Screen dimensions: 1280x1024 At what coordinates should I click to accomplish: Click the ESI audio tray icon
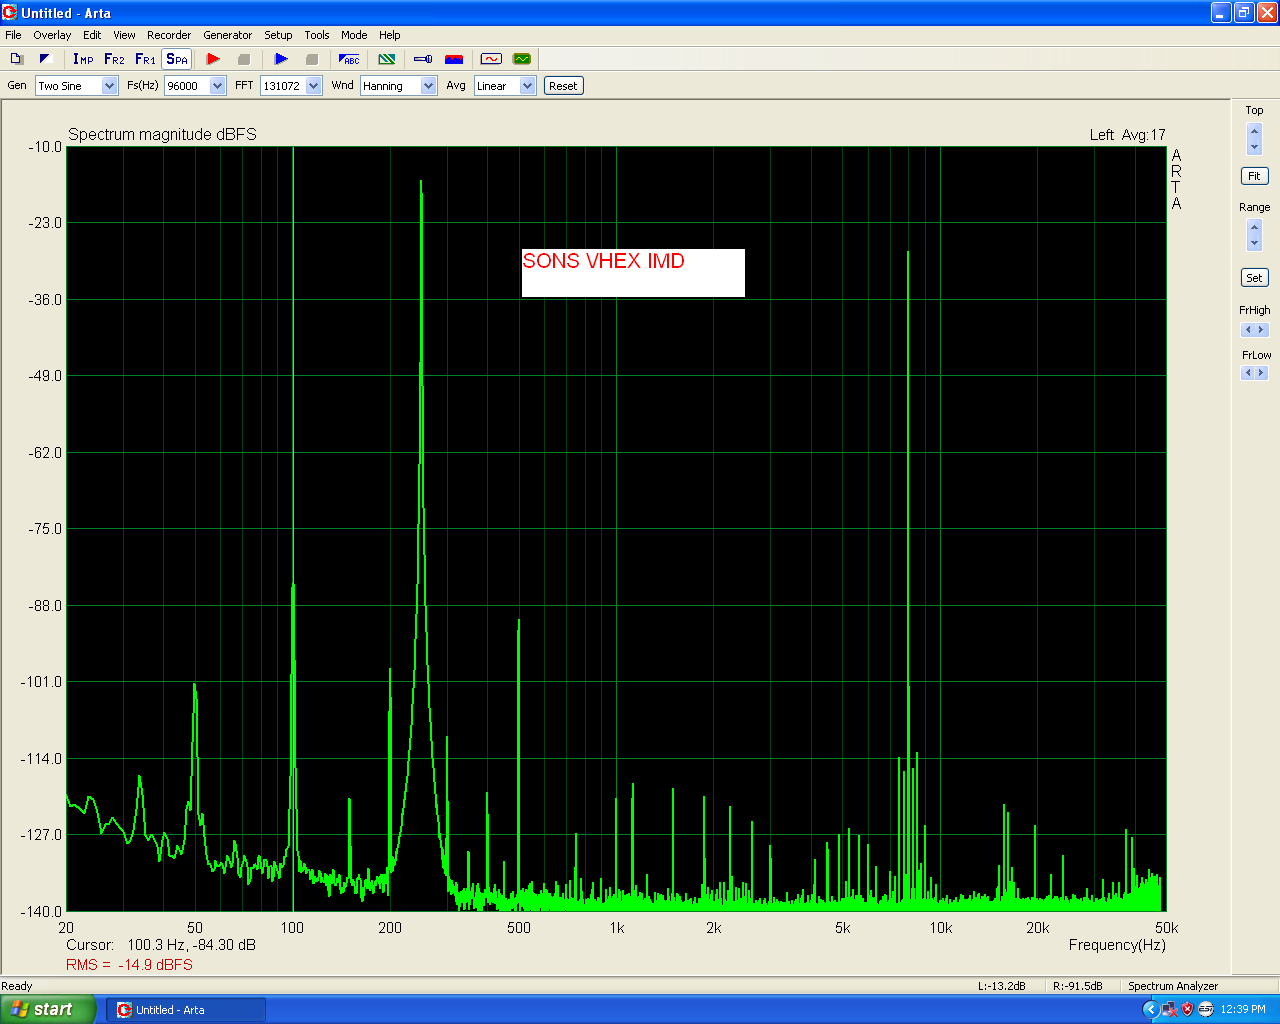click(x=1205, y=1009)
